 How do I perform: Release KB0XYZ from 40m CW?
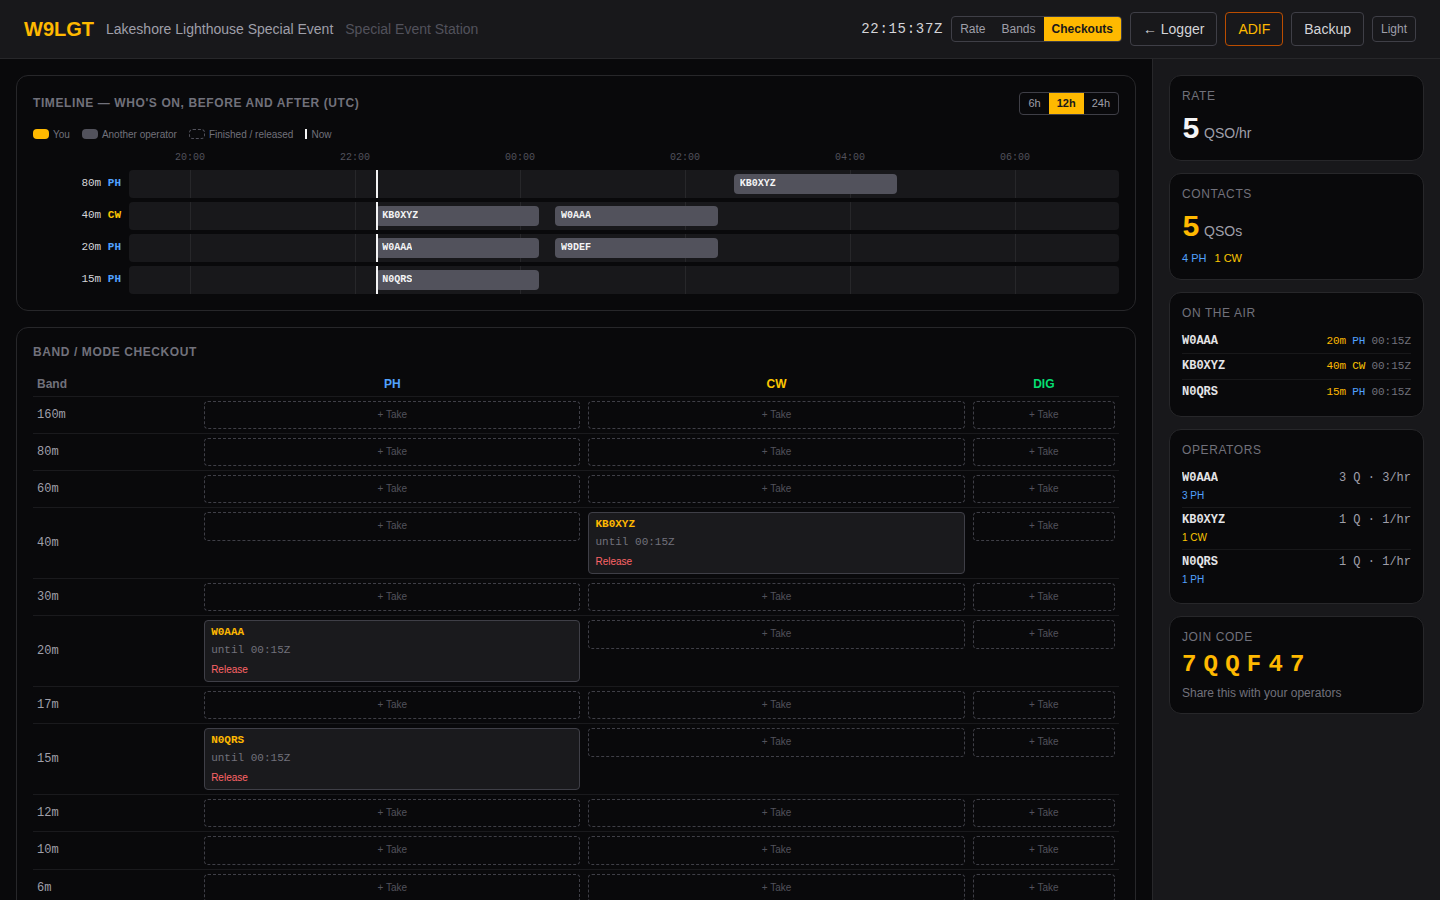click(614, 562)
